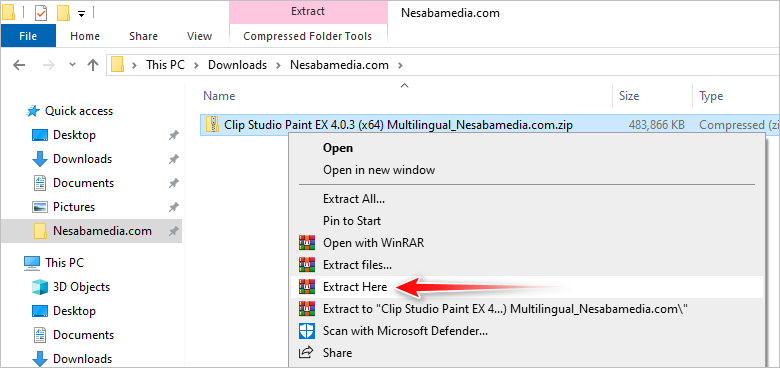Expand chevron after Nesabamedia.com in path
This screenshot has width=780, height=368.
pos(400,65)
